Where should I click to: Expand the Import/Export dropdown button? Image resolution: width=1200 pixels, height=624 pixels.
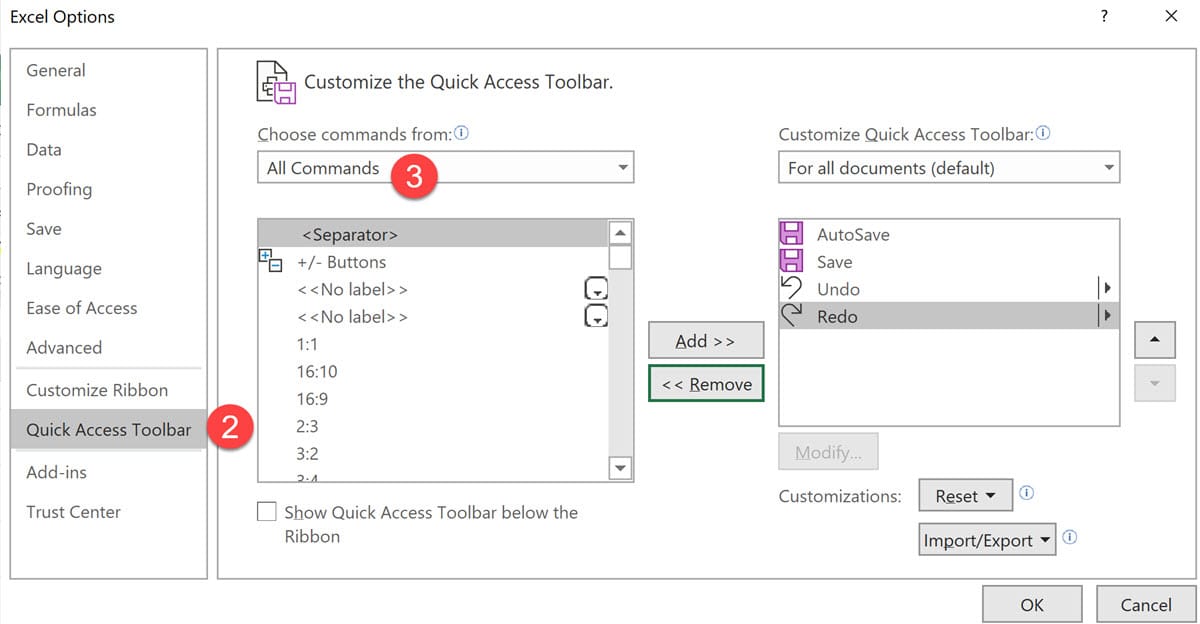[988, 540]
